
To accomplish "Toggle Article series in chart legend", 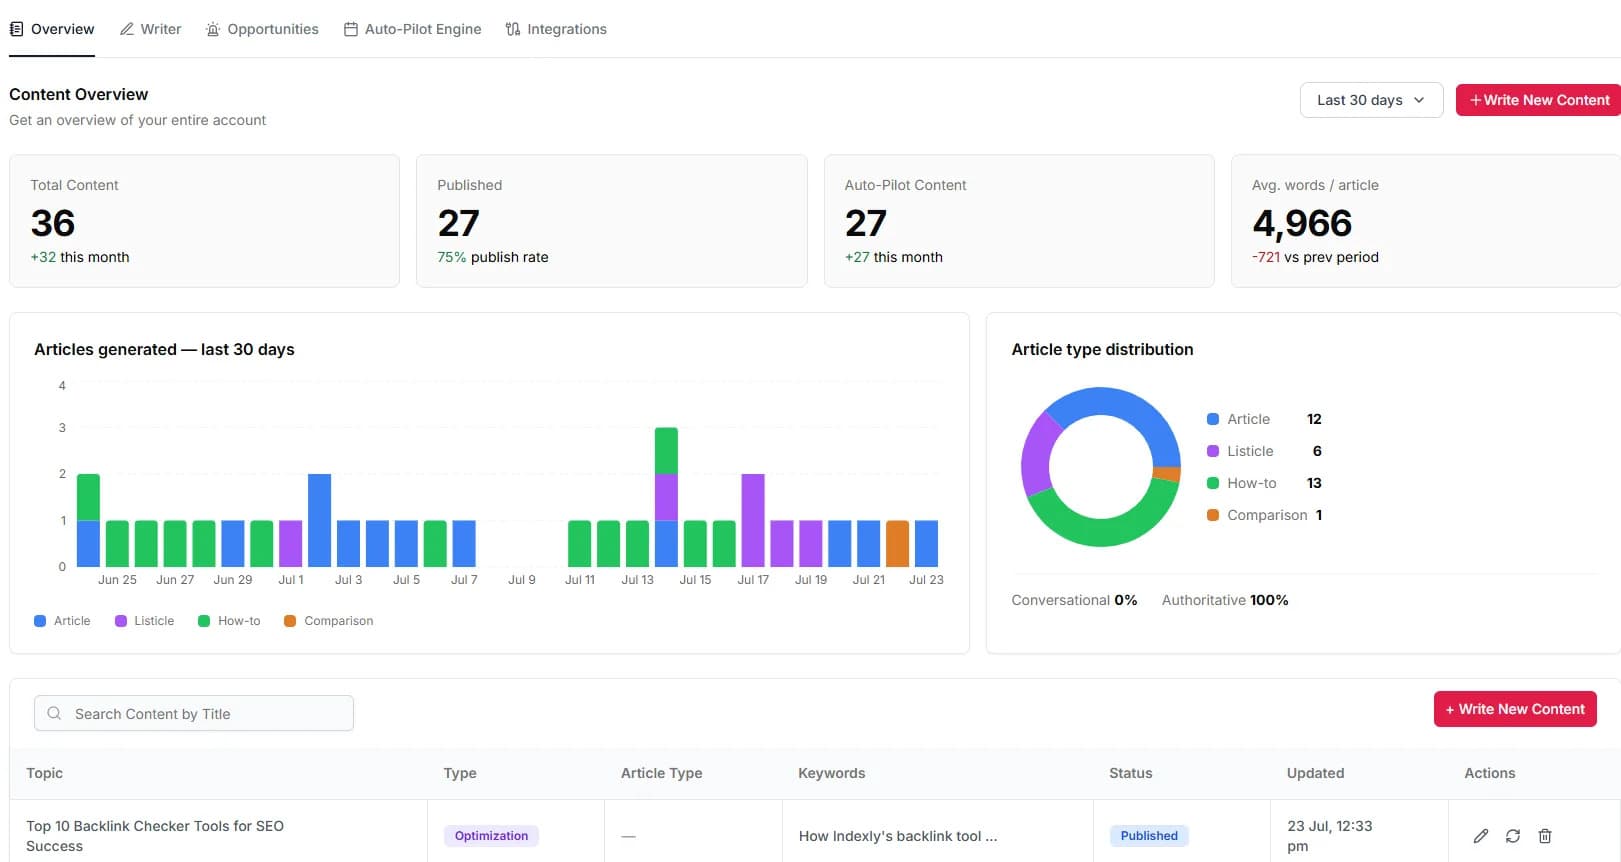I will [x=62, y=621].
